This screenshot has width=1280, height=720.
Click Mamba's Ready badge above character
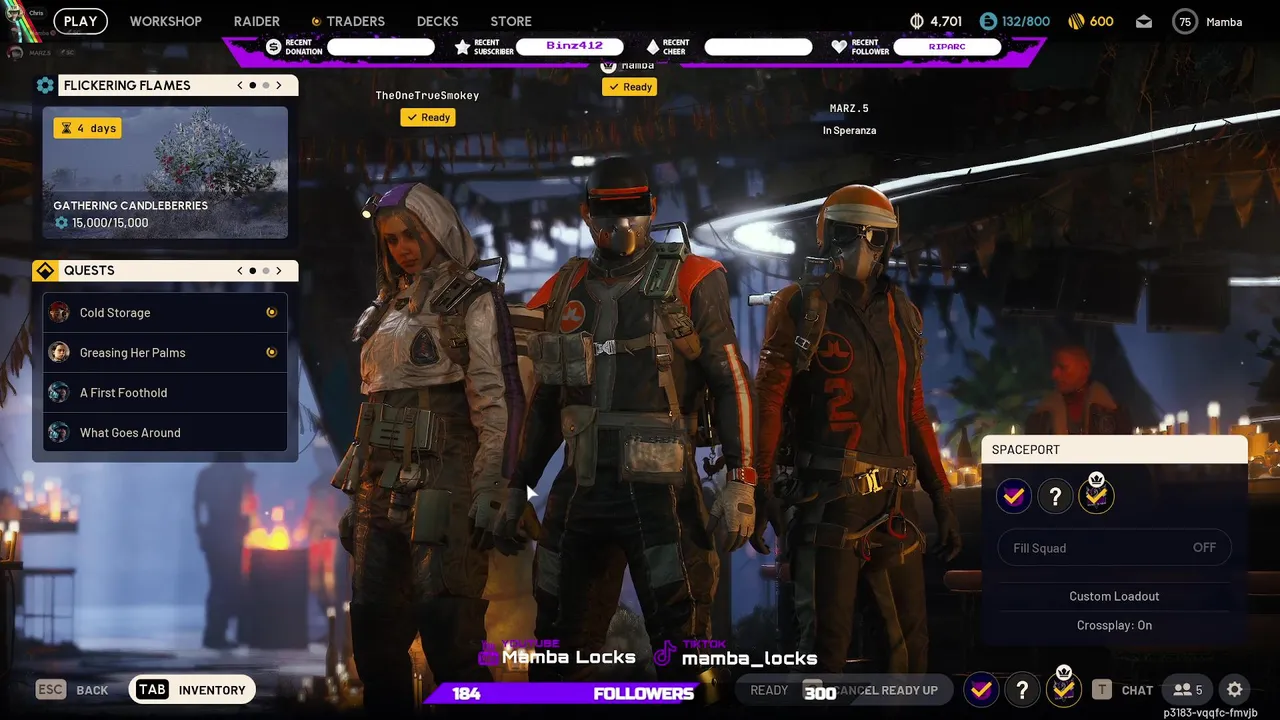click(629, 87)
